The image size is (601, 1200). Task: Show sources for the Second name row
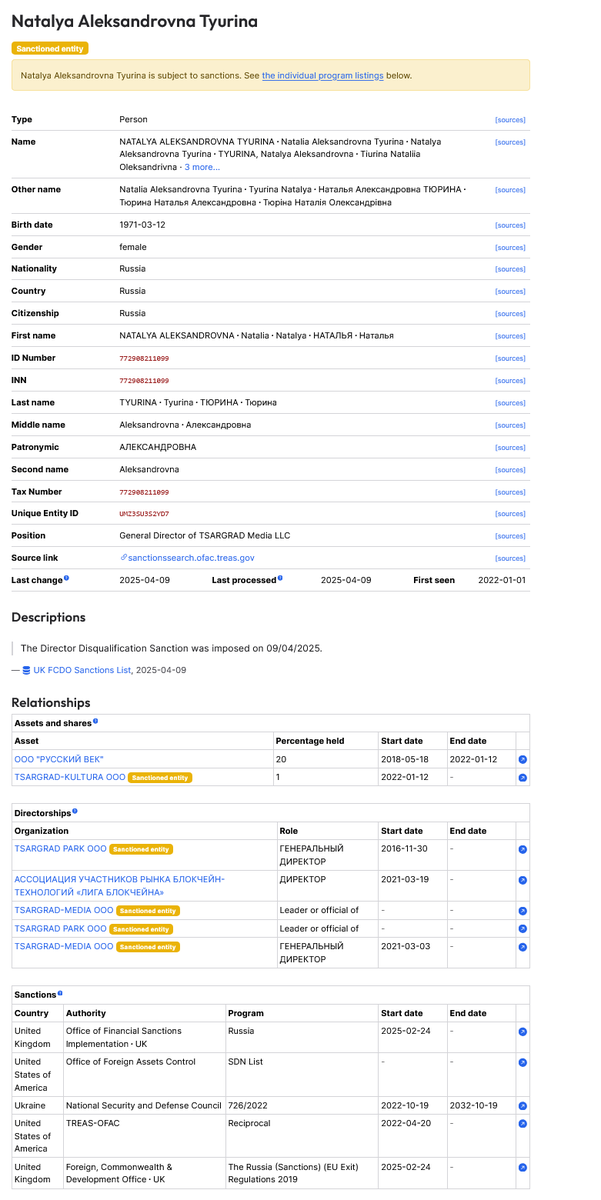tap(510, 470)
